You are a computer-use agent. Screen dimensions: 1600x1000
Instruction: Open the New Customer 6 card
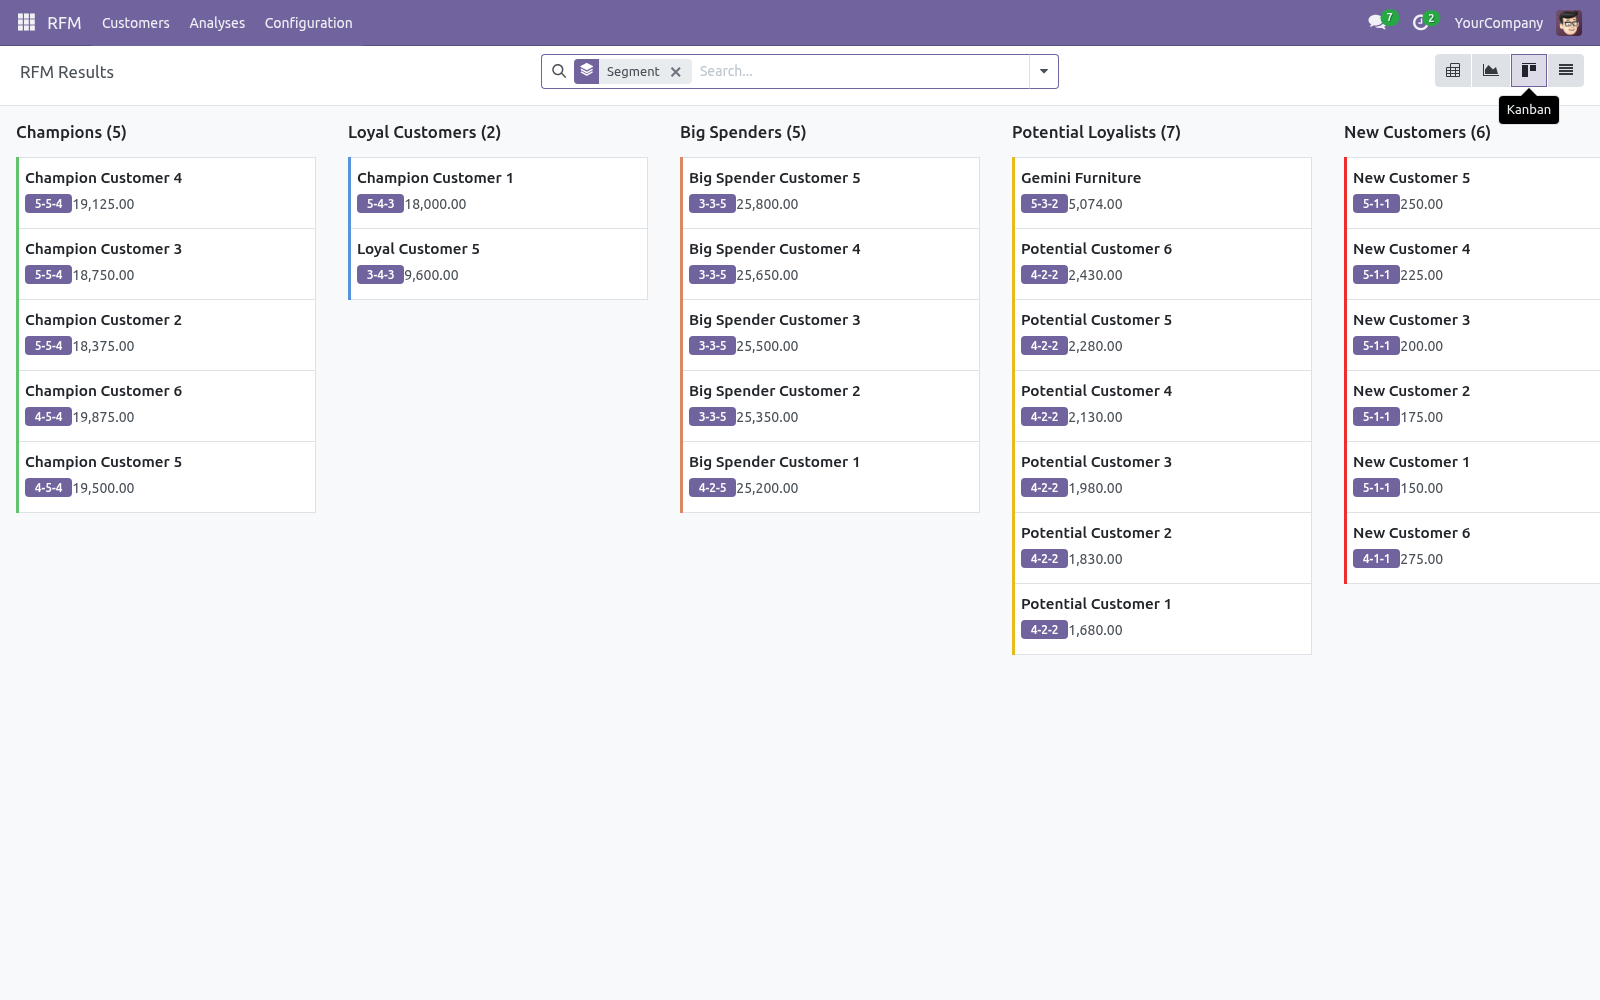tap(1473, 548)
